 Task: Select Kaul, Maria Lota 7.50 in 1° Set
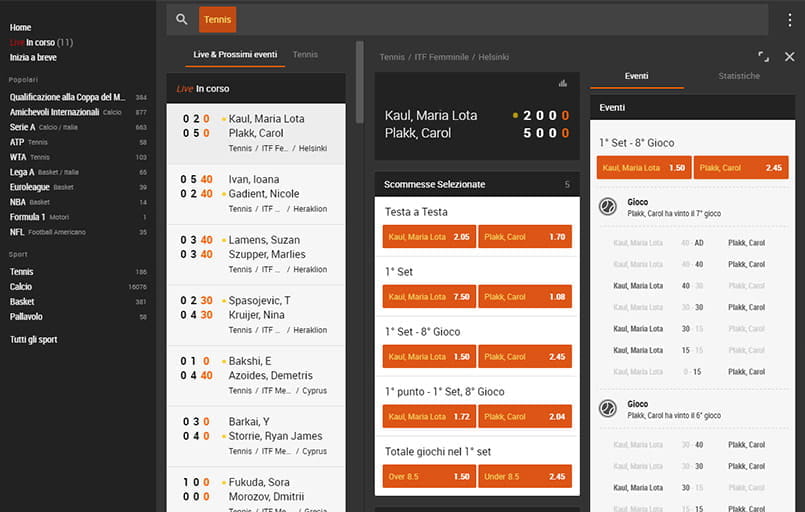428,297
